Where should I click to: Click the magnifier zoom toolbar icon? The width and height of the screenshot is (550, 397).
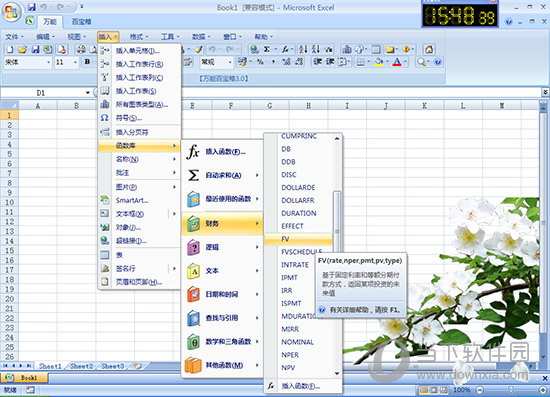[x=421, y=62]
